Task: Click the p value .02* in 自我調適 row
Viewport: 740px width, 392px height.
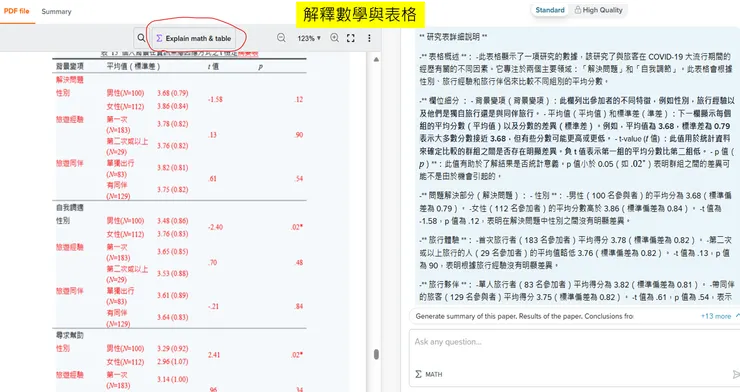Action: pos(297,227)
